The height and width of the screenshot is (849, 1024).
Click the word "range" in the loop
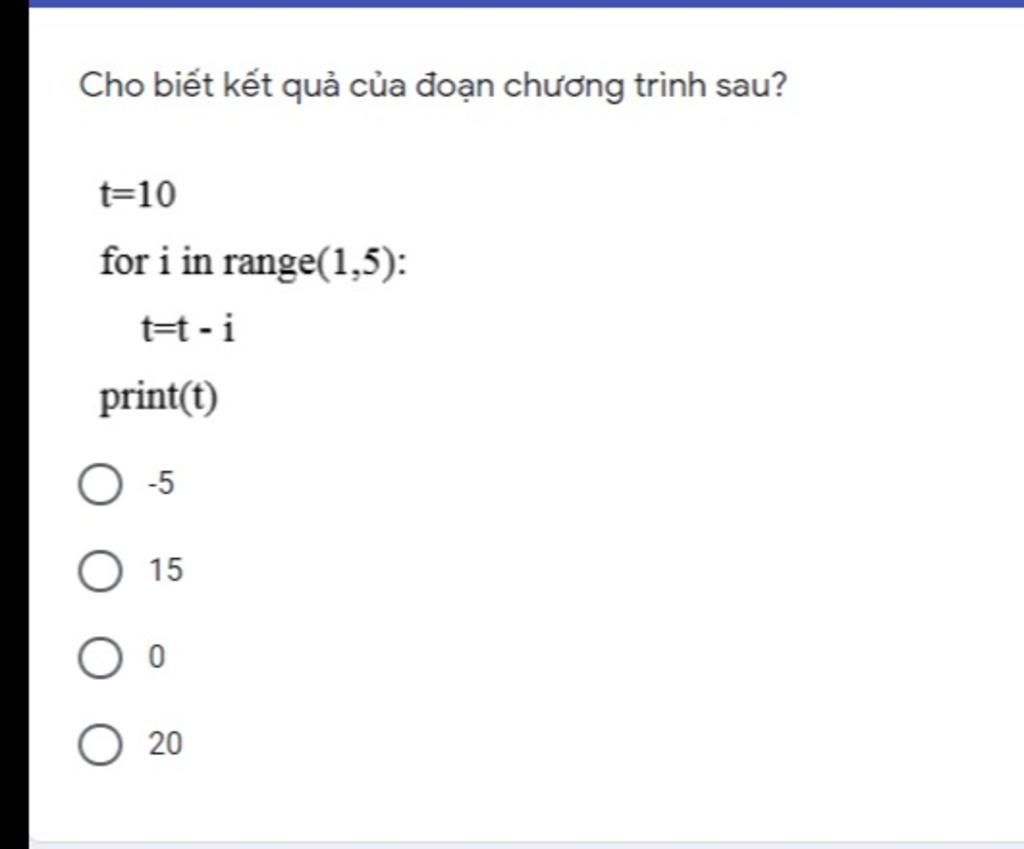pos(270,263)
